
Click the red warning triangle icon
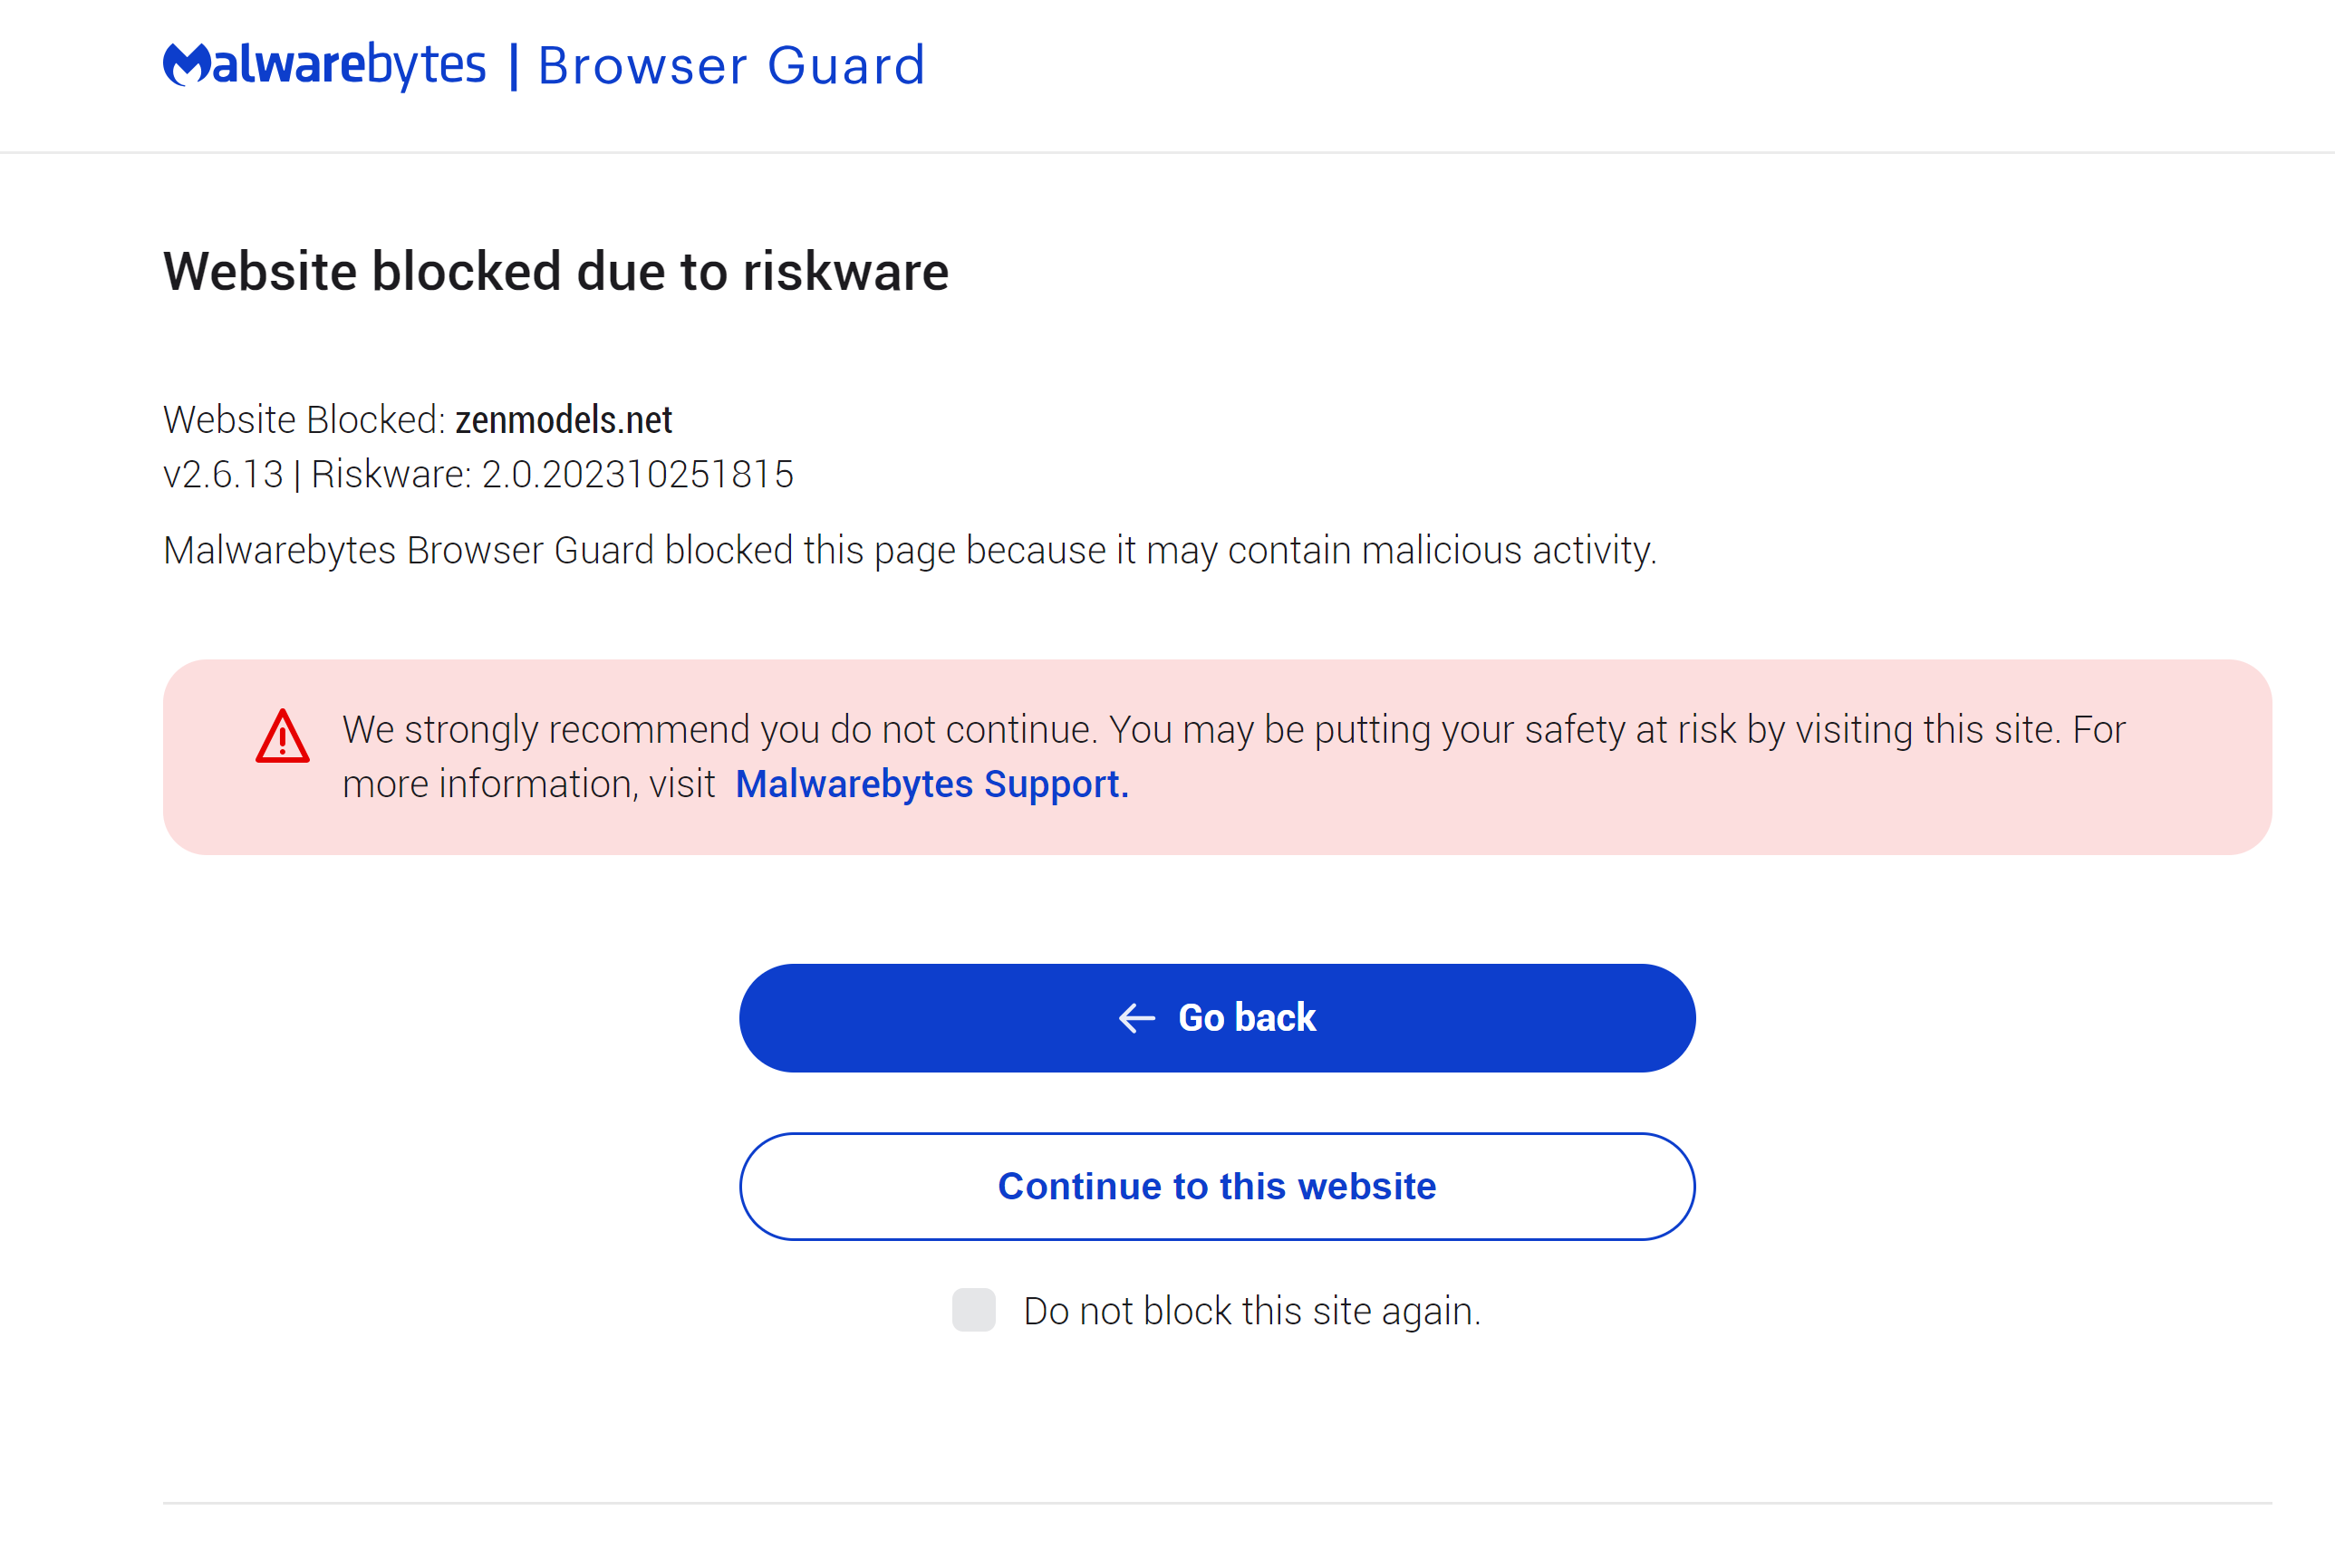pos(282,738)
